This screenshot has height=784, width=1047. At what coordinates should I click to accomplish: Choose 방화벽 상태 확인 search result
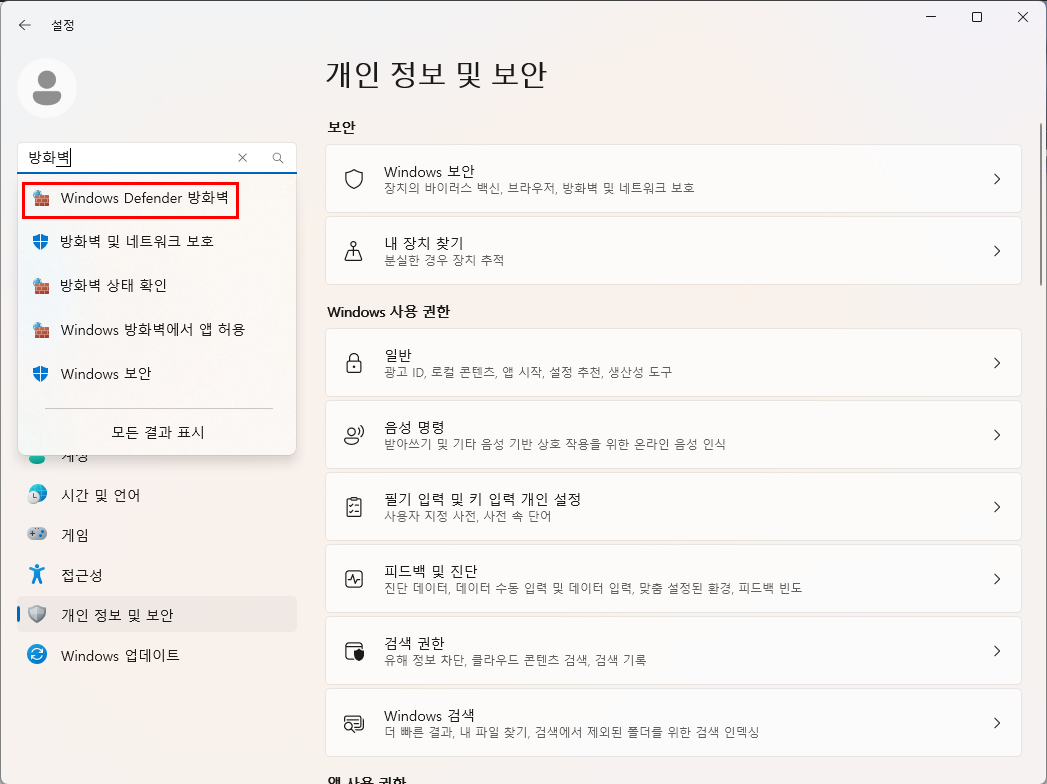tap(157, 286)
